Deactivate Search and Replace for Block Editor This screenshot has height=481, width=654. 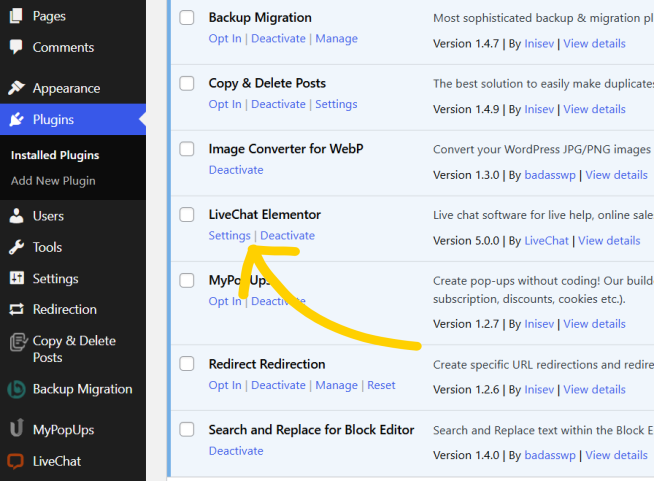point(236,451)
